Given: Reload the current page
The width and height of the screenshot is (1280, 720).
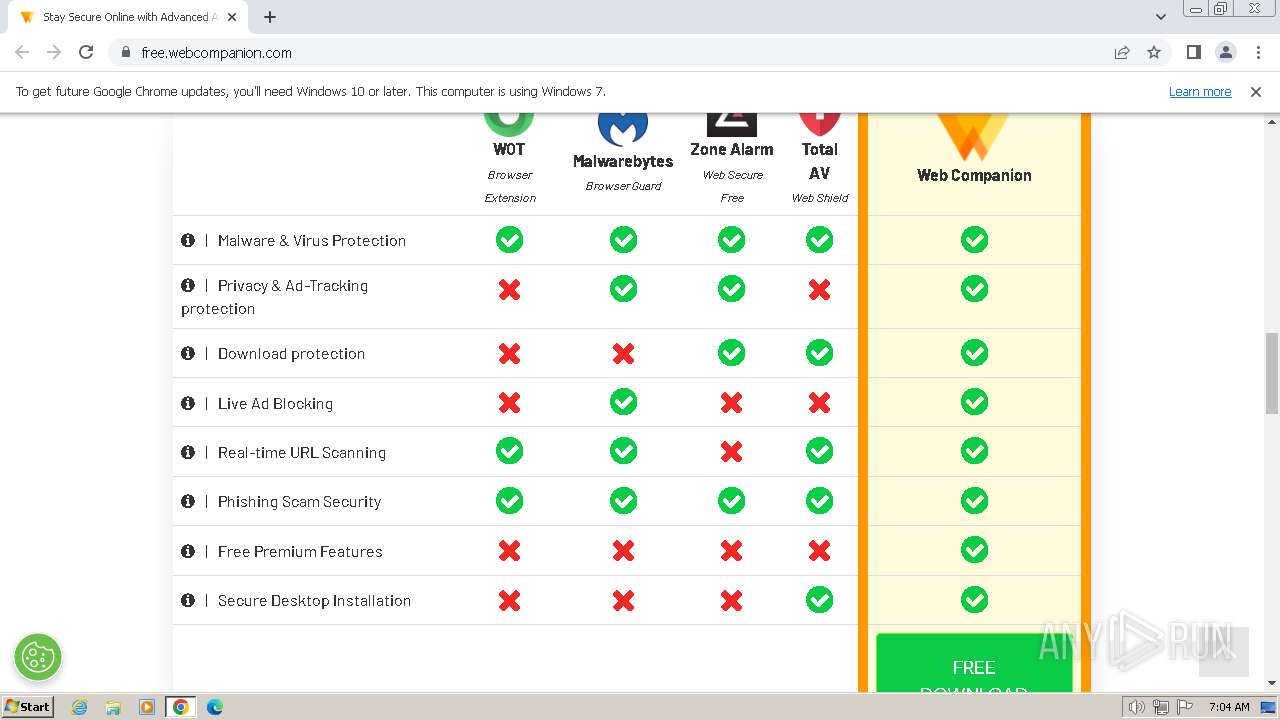Looking at the screenshot, I should coord(86,53).
